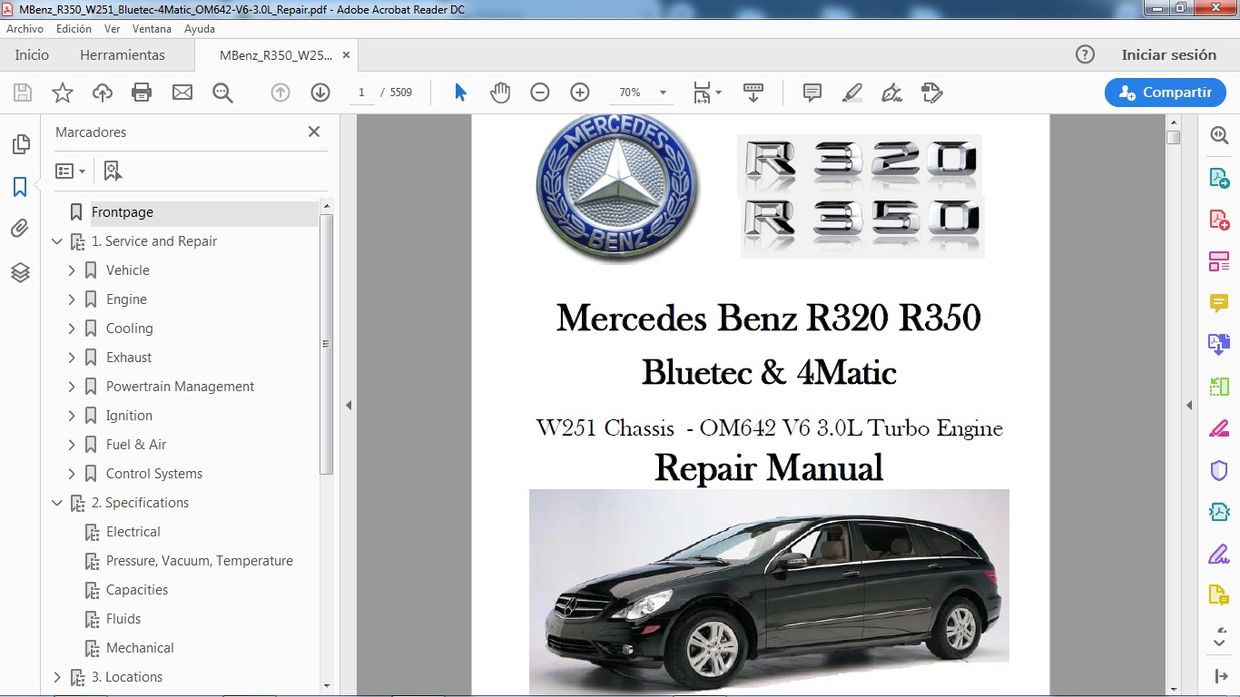Image resolution: width=1240 pixels, height=697 pixels.
Task: Collapse the 1. Service and Repair bookmark
Action: click(x=57, y=241)
